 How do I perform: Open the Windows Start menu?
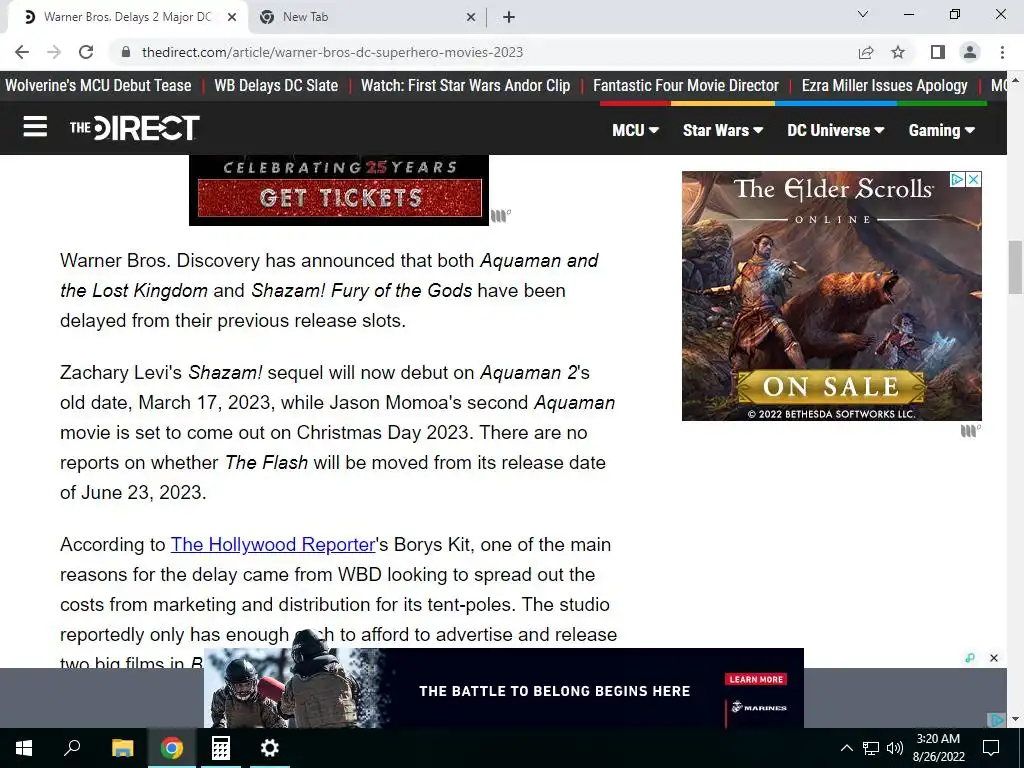tap(24, 748)
